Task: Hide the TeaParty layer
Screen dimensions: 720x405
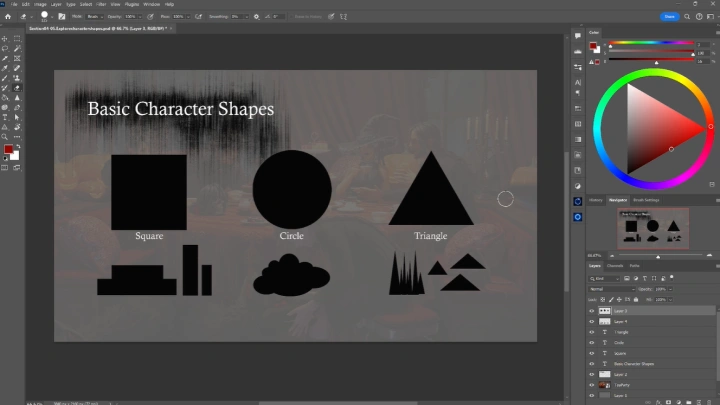Action: tap(591, 385)
